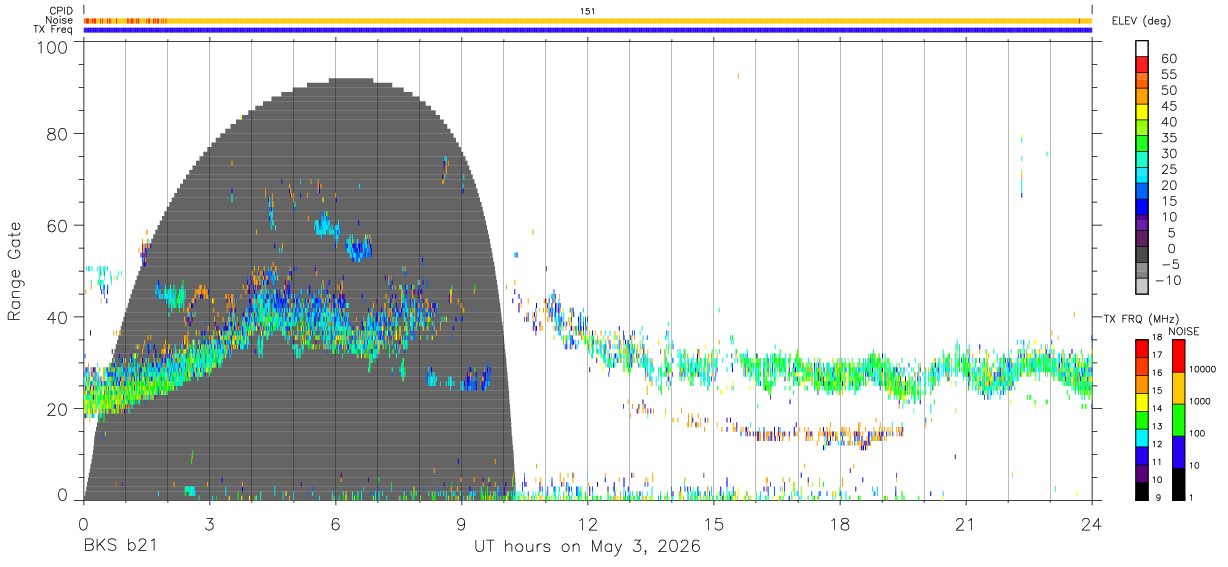Click the 40 tick on Range Gate axis
Image resolution: width=1228 pixels, height=567 pixels.
(57, 317)
